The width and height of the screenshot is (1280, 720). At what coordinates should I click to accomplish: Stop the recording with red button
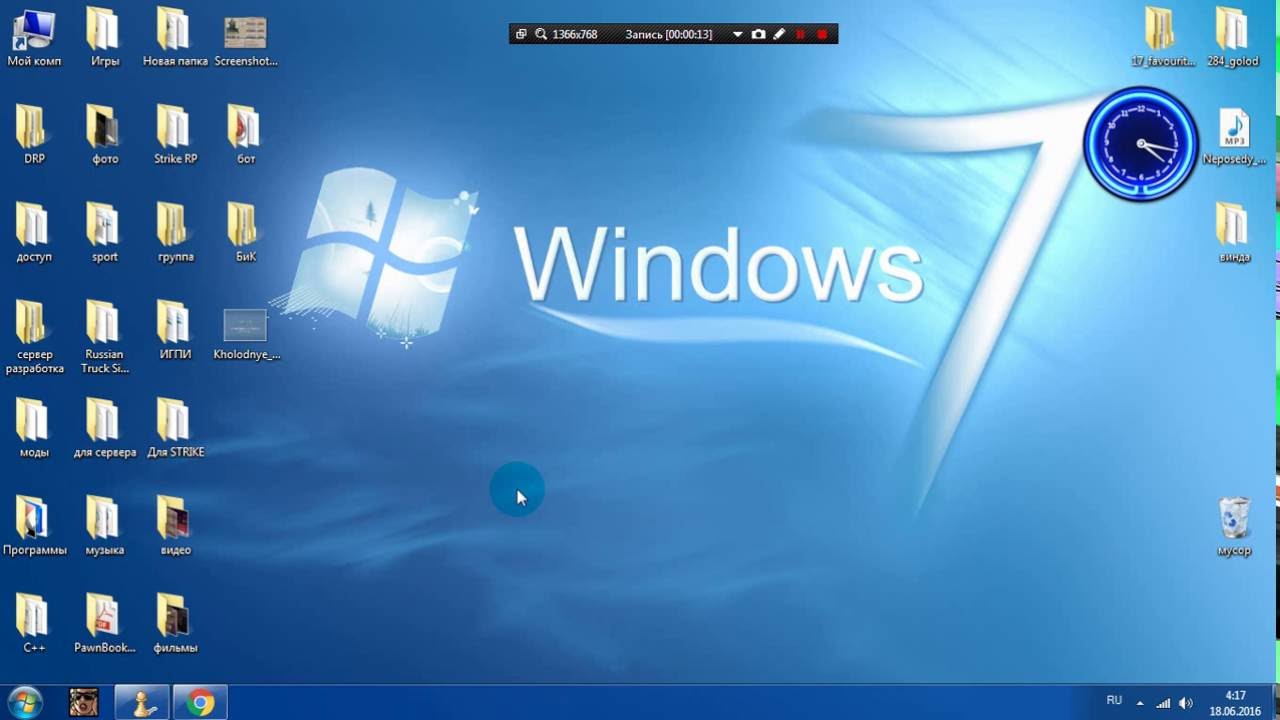tap(822, 34)
